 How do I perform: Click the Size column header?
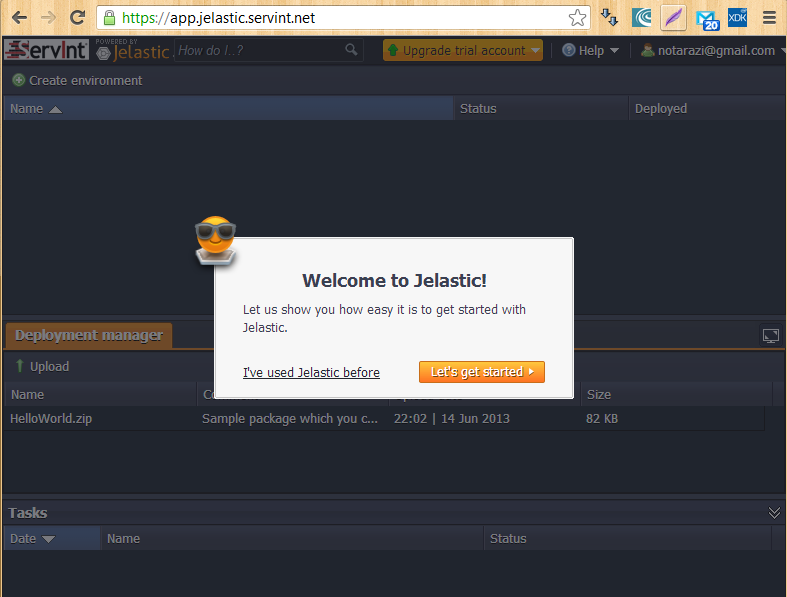(676, 395)
